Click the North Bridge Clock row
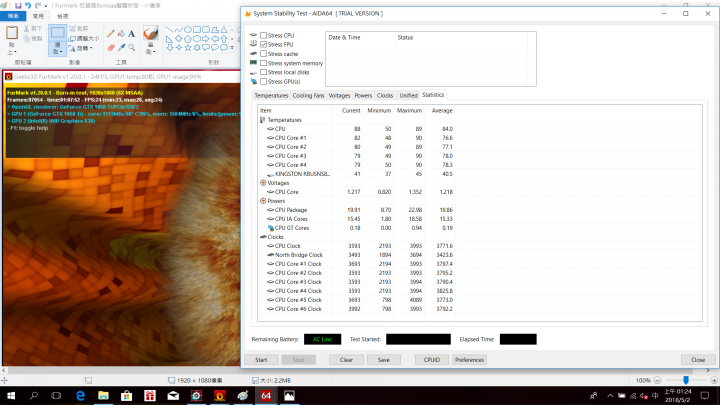The height and width of the screenshot is (405, 720). pyautogui.click(x=356, y=255)
